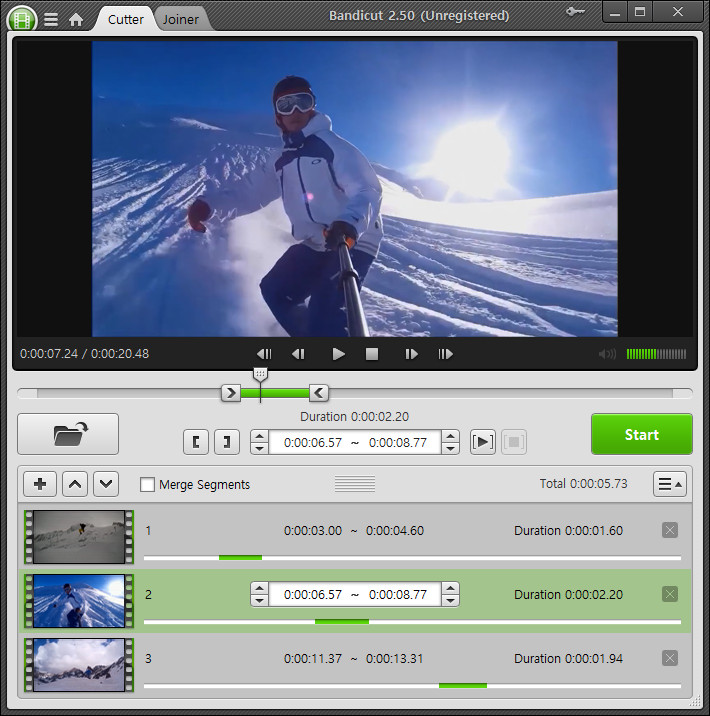Click the segment list resize grip lines

[x=355, y=484]
